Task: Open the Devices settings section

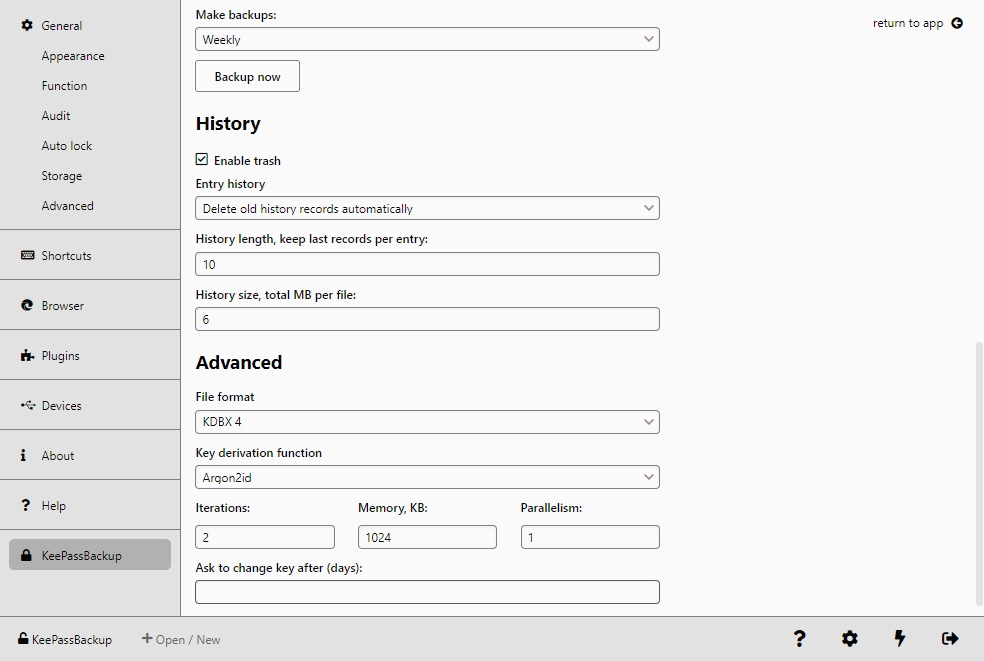Action: coord(60,405)
